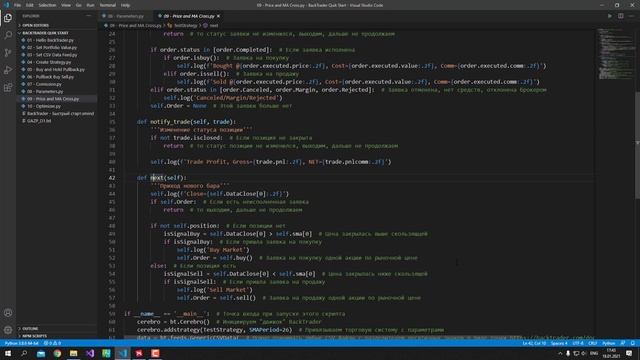Viewport: 640px width, 360px height.
Task: Switch to the VS Code taskbar icon
Action: point(123,353)
